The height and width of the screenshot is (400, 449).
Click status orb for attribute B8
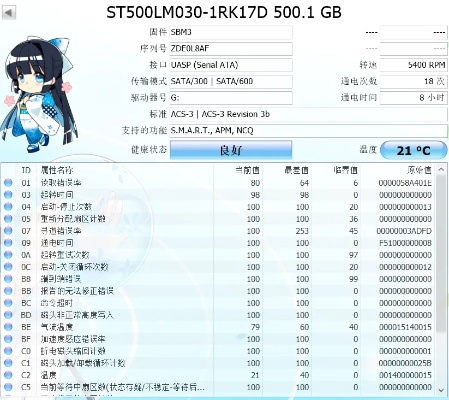pos(8,279)
